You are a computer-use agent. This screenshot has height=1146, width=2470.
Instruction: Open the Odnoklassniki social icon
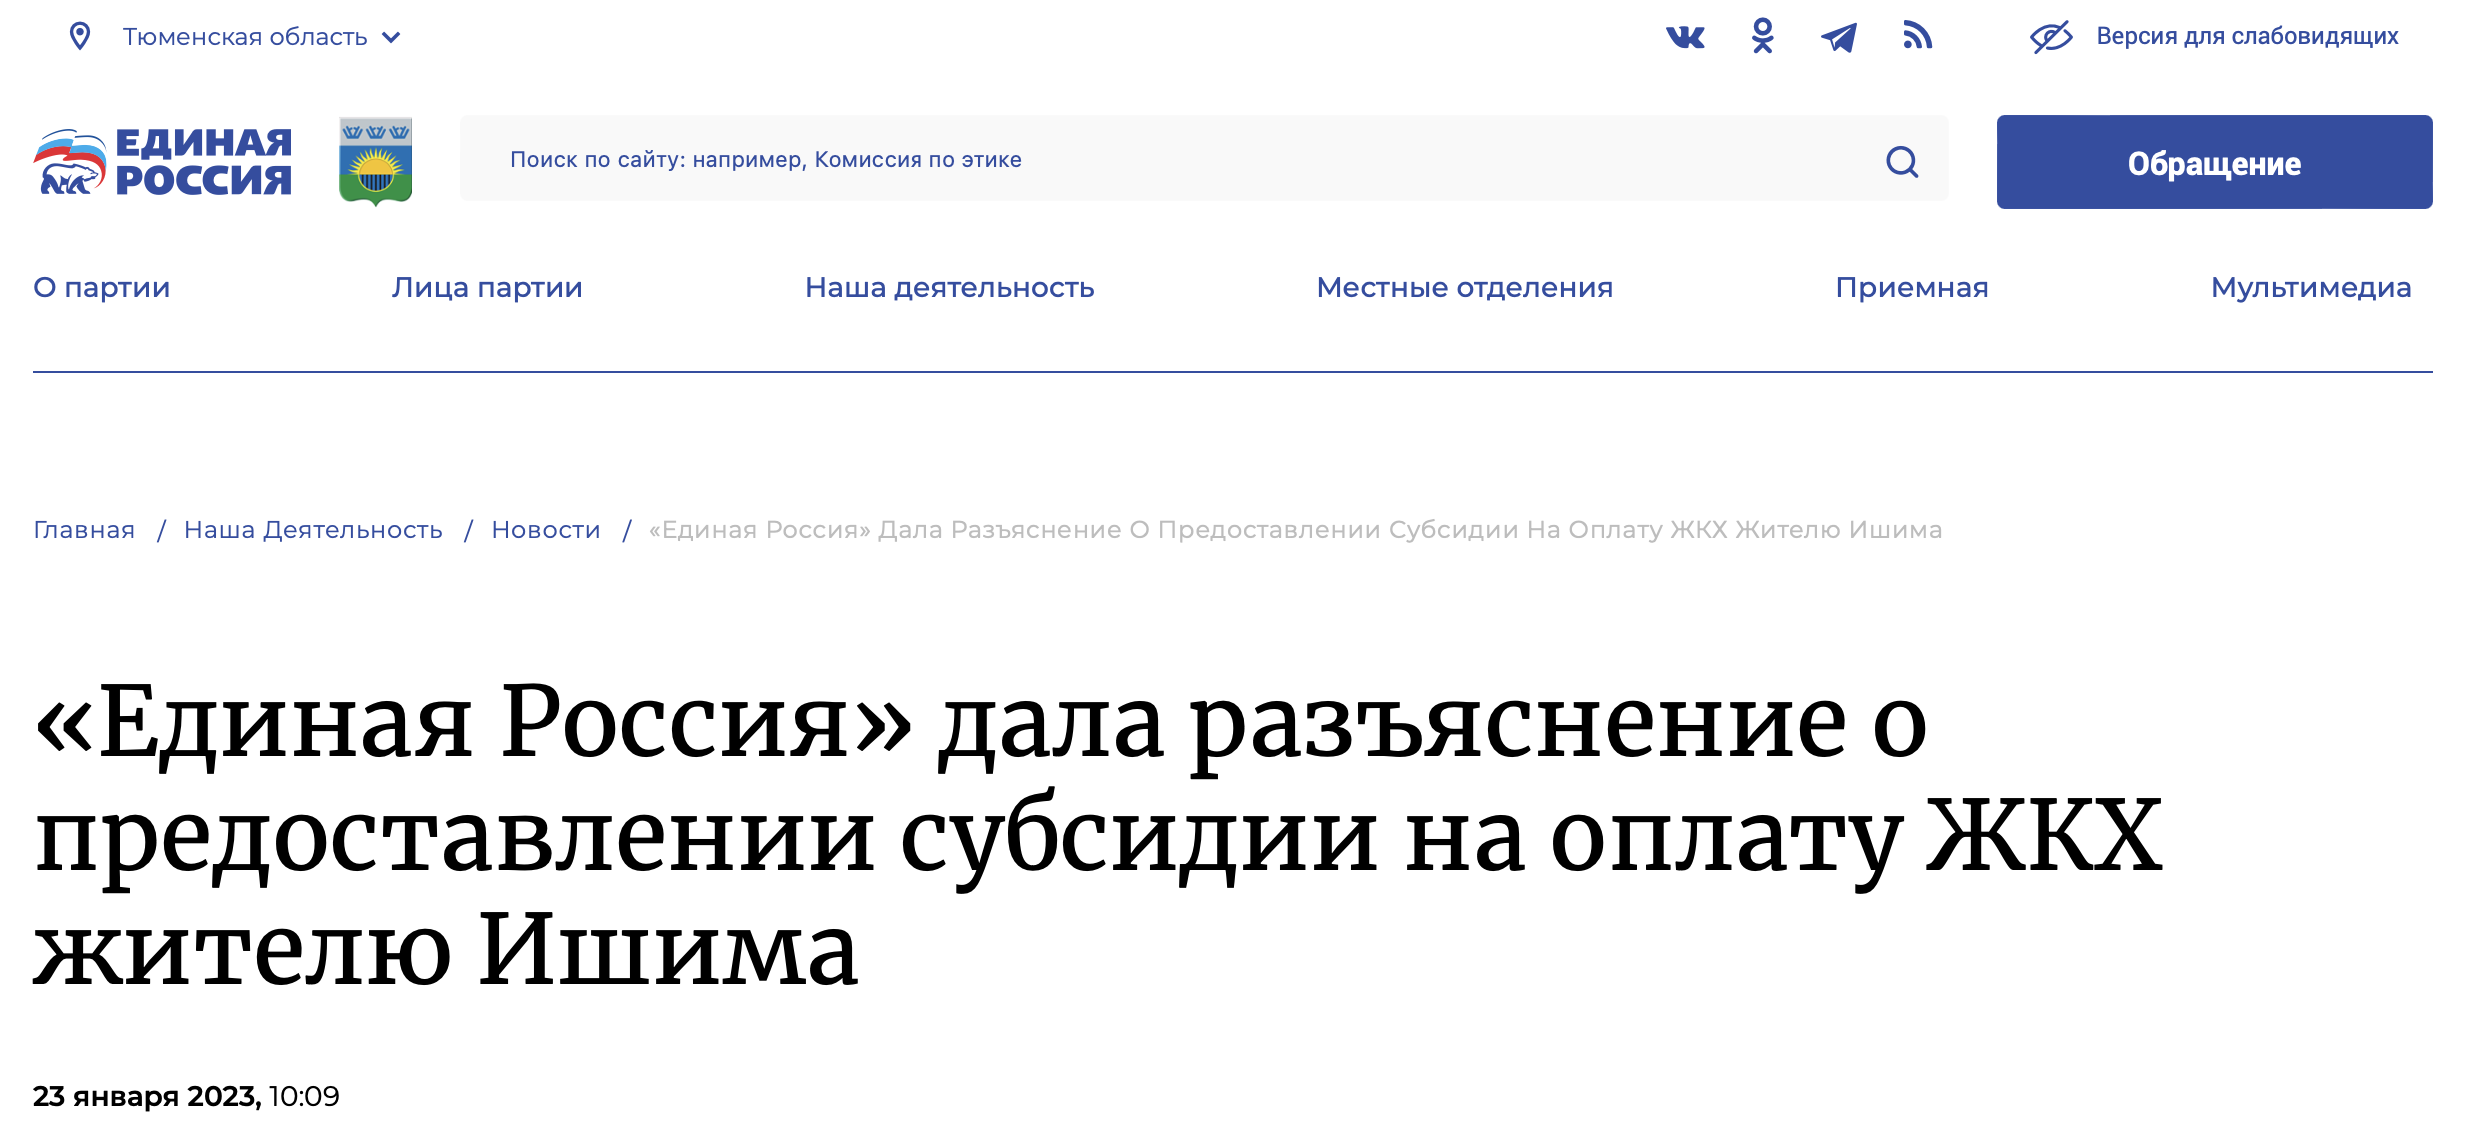click(1763, 36)
